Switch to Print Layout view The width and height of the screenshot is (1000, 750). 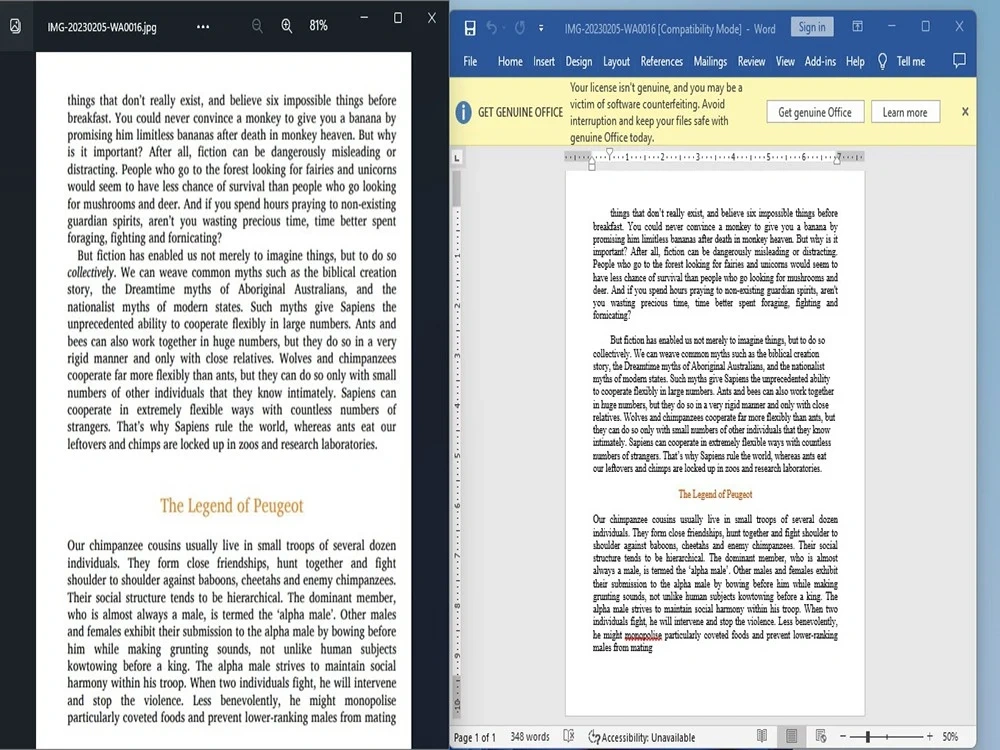pos(791,736)
